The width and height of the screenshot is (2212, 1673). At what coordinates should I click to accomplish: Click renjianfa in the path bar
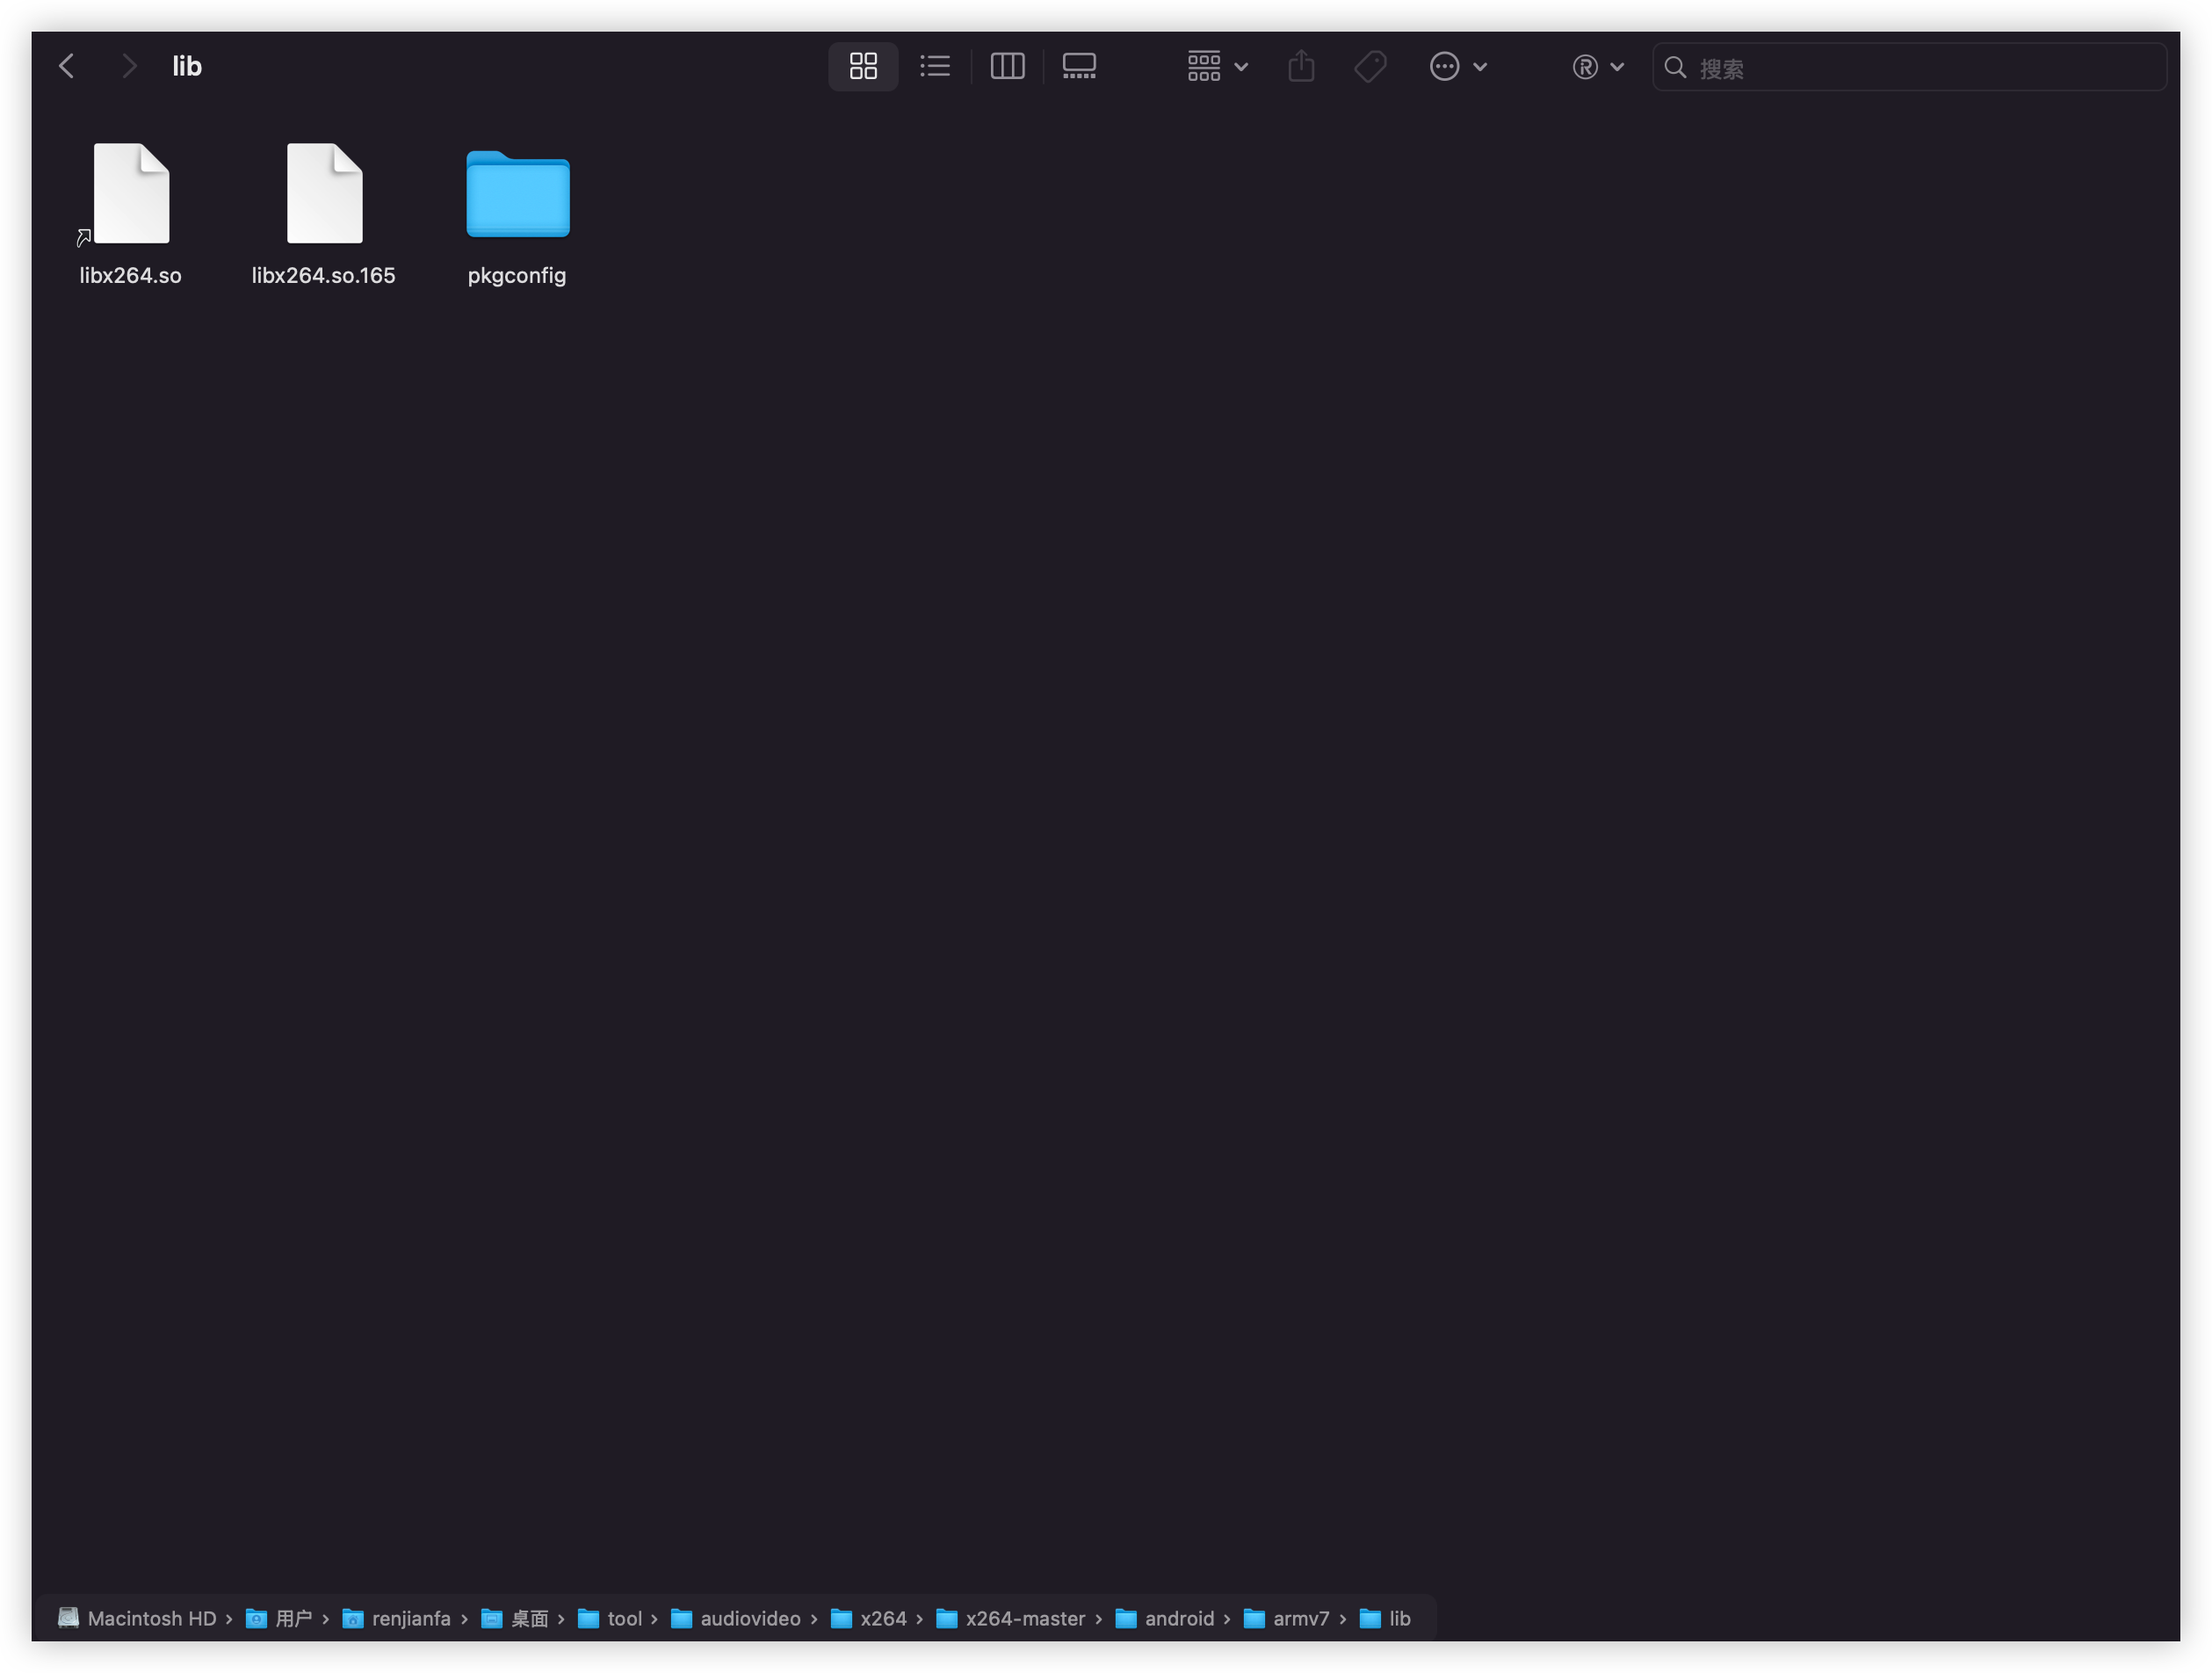click(410, 1618)
